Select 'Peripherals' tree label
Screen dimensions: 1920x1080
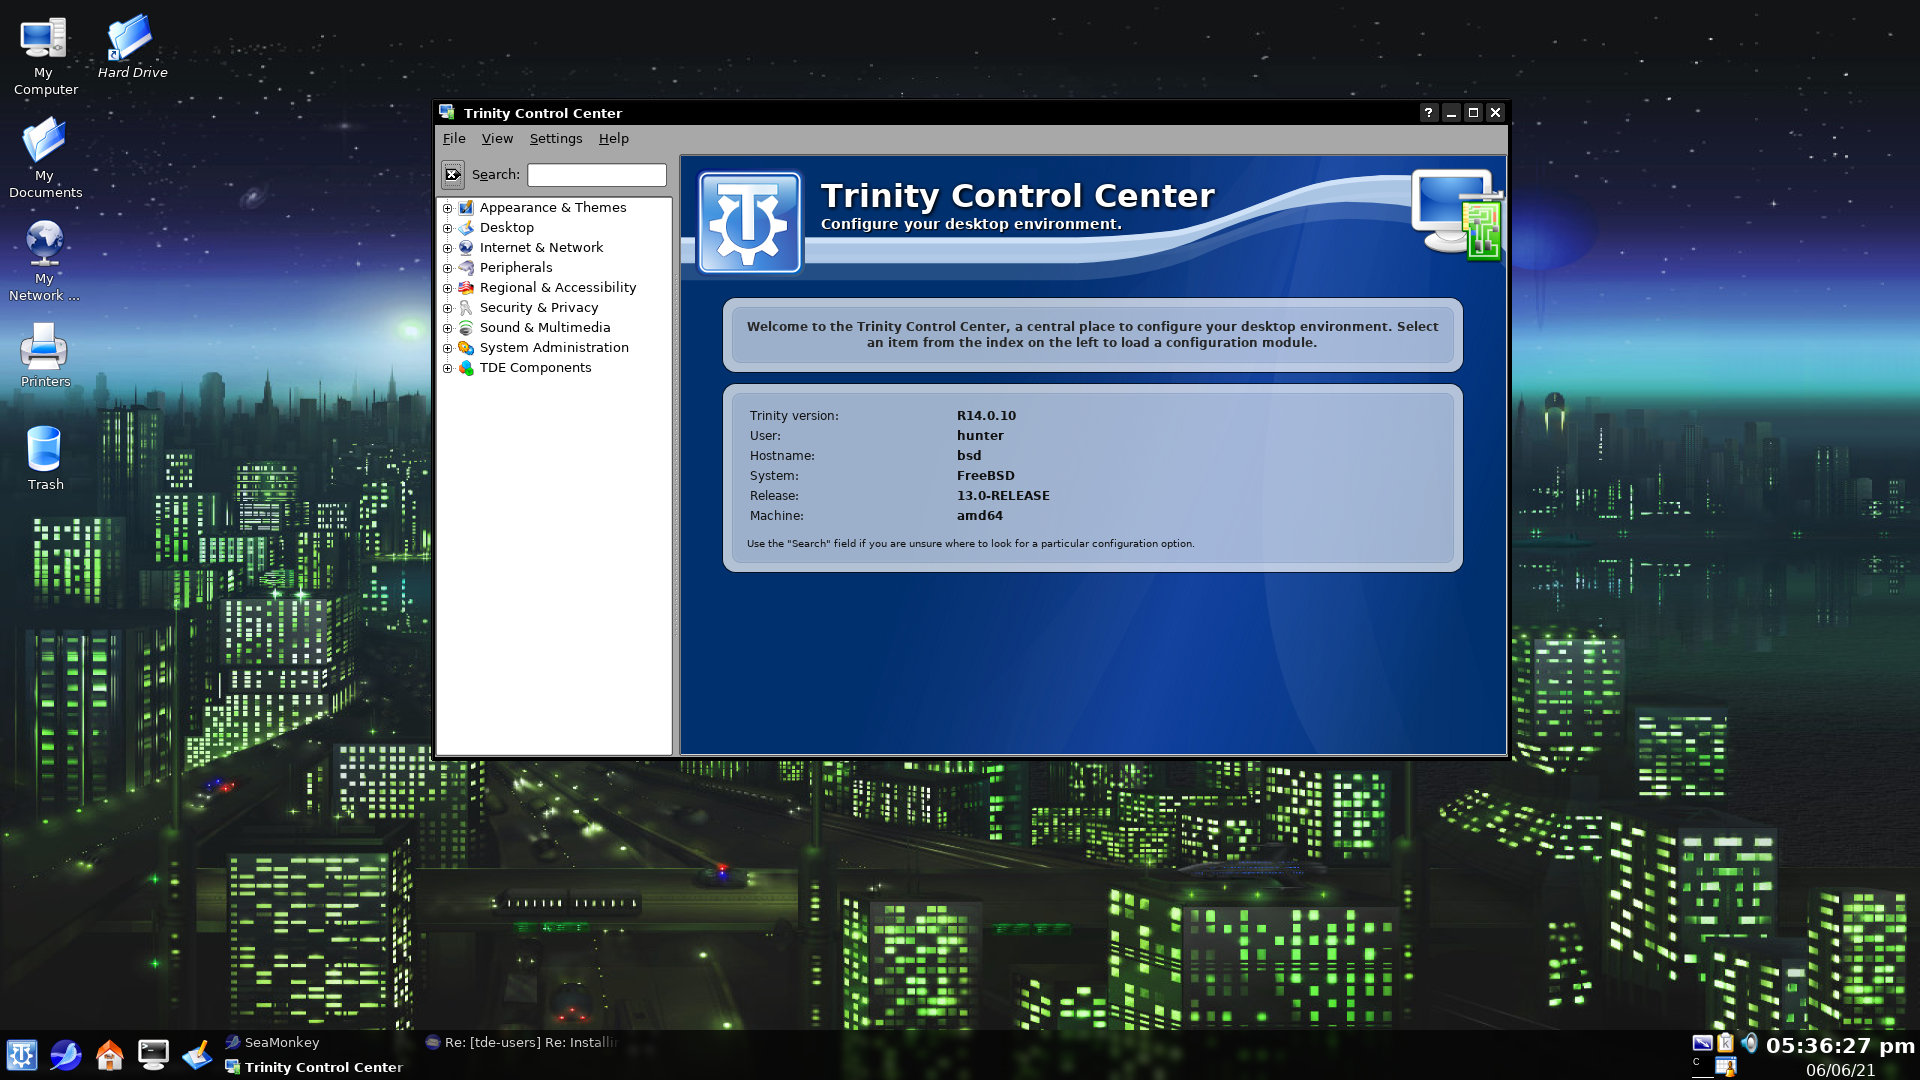point(515,268)
